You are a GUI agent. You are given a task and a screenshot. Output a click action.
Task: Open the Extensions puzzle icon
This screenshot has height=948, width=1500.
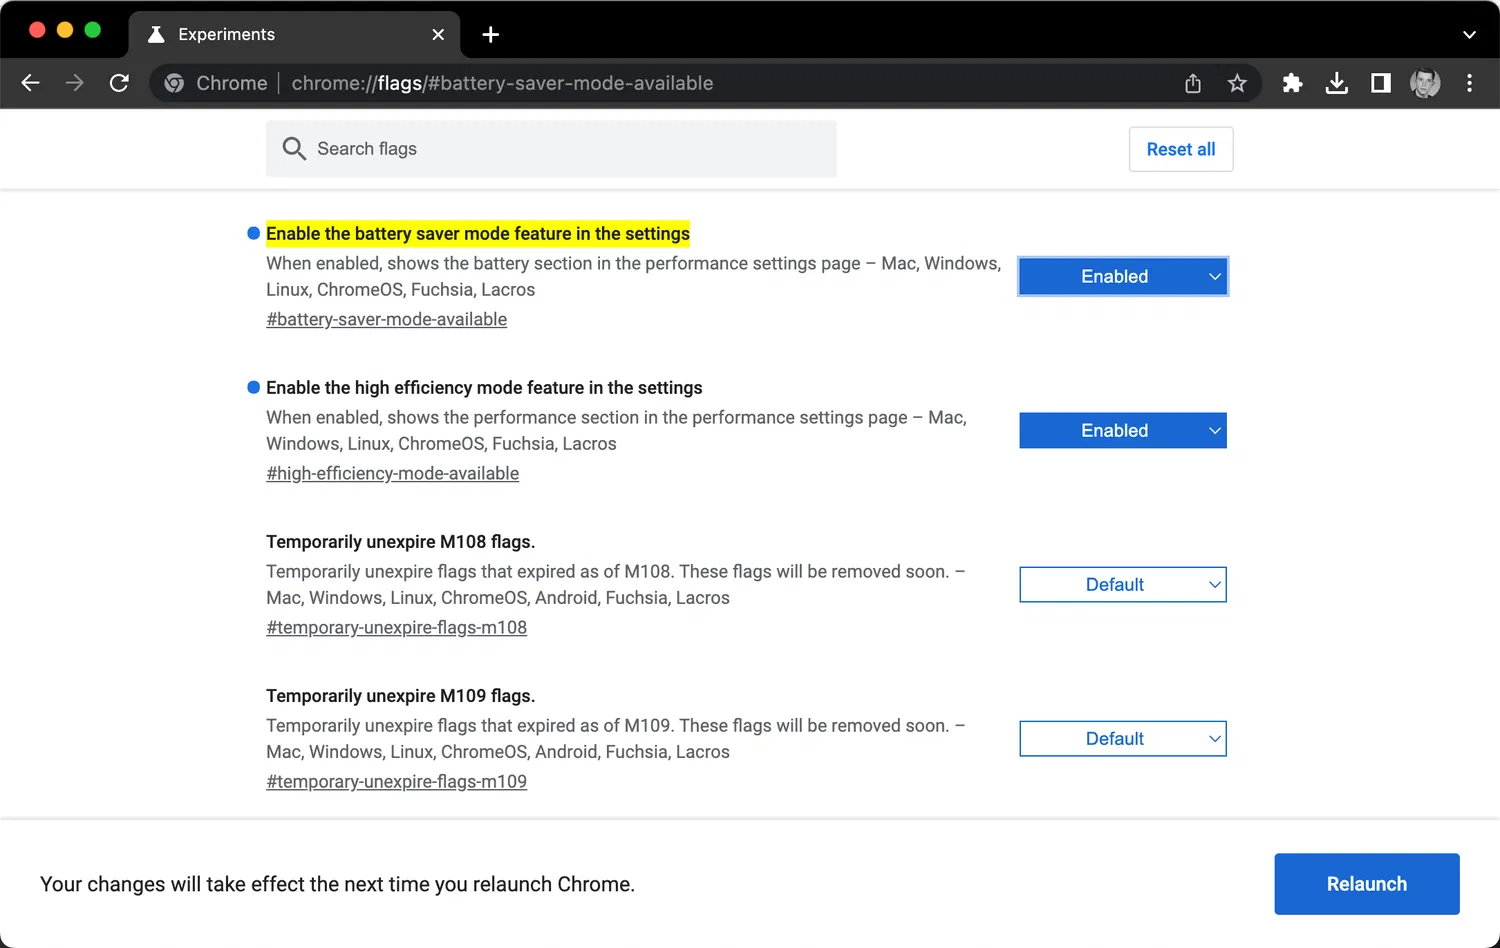[x=1292, y=83]
